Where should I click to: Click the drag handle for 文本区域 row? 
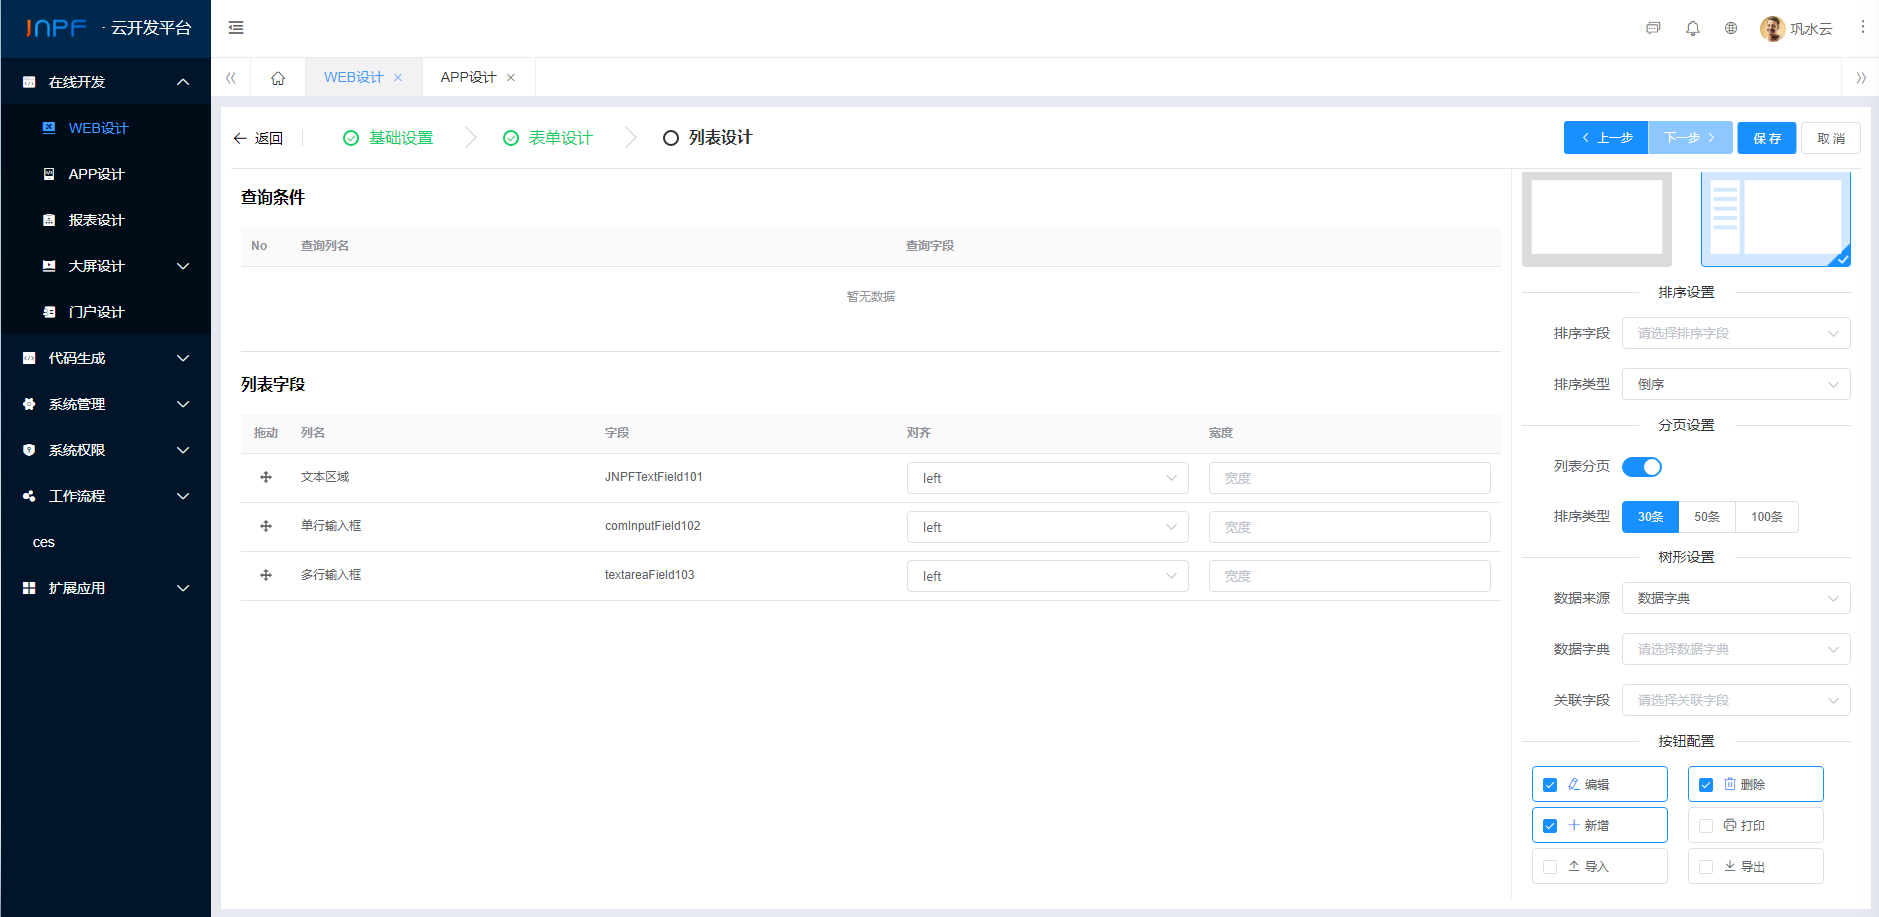(266, 477)
